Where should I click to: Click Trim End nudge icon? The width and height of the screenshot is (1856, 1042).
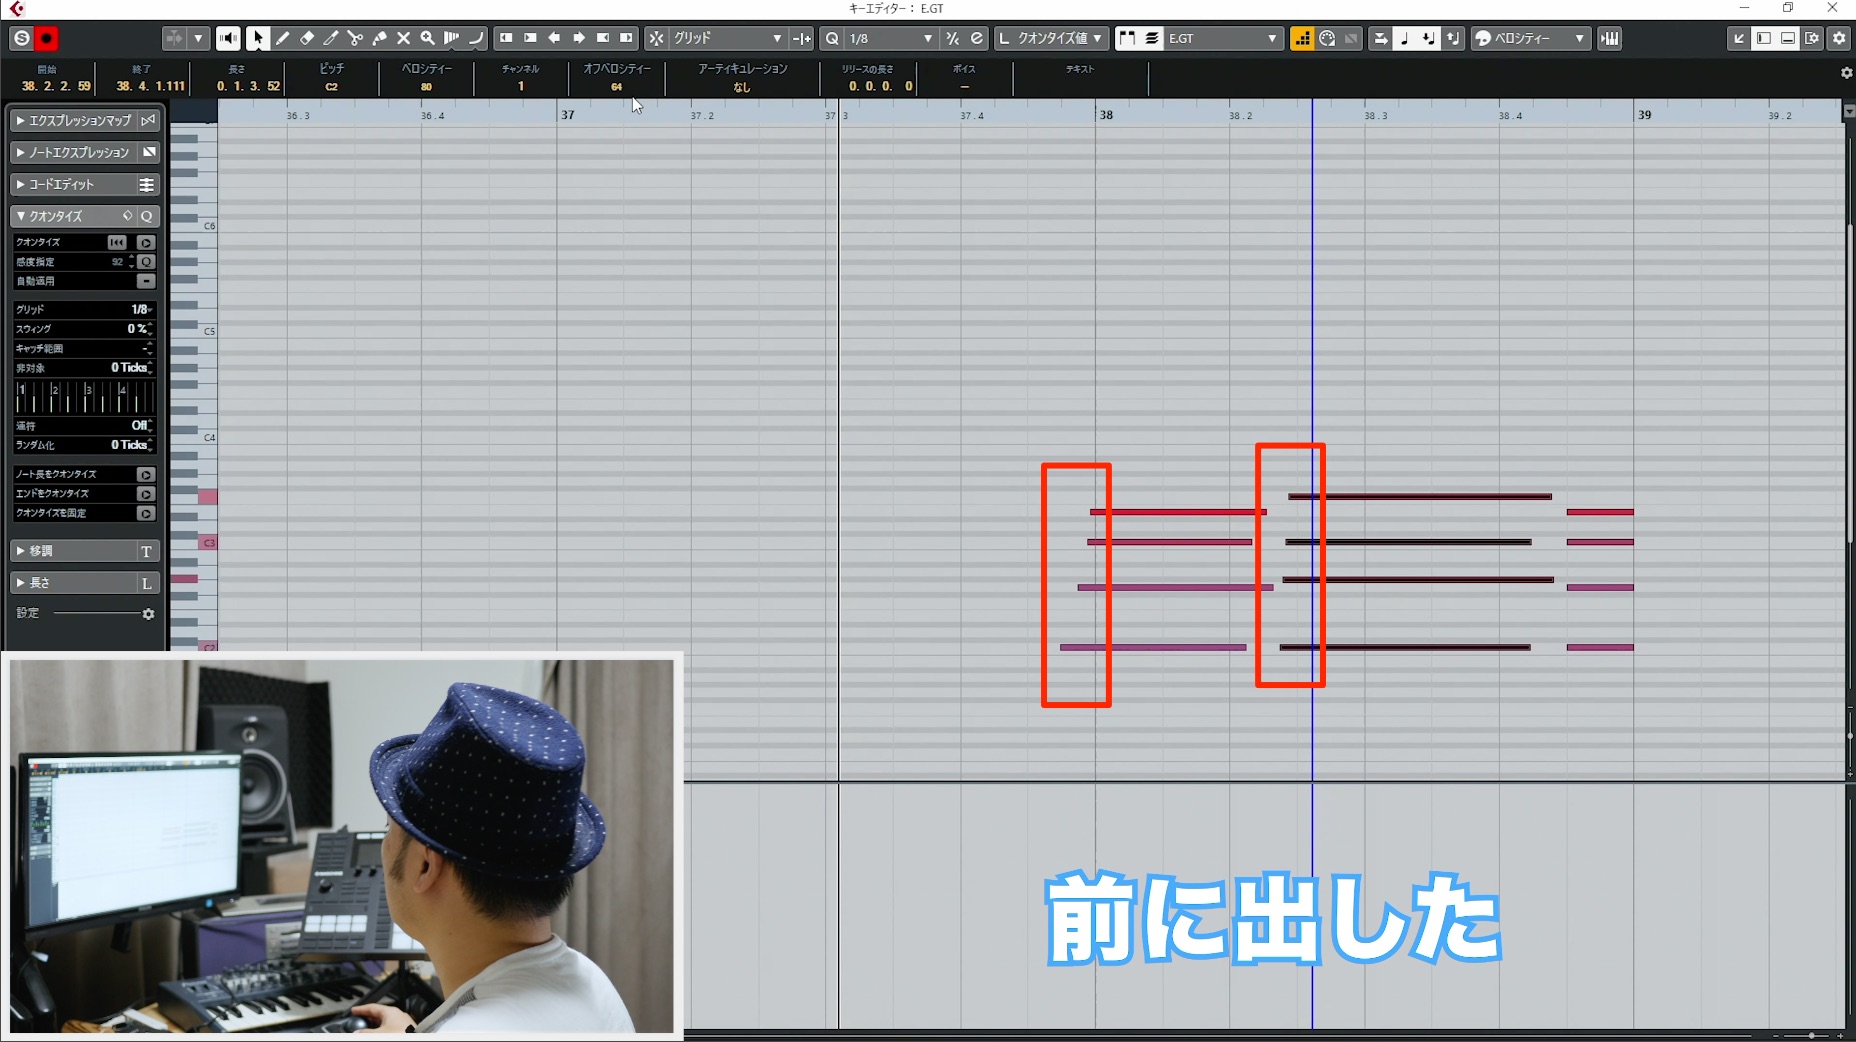(x=626, y=38)
